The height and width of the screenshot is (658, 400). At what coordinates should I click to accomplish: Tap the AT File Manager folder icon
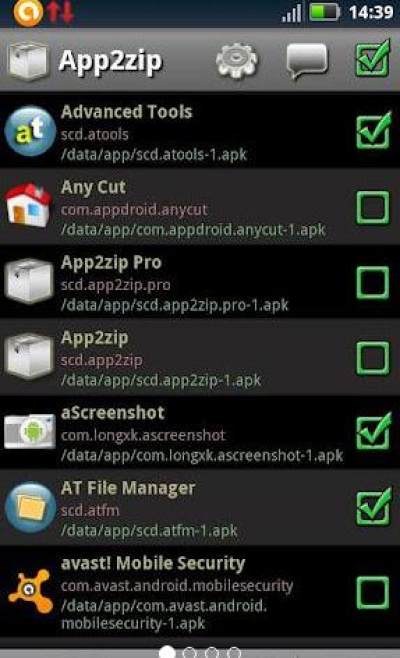(30, 507)
